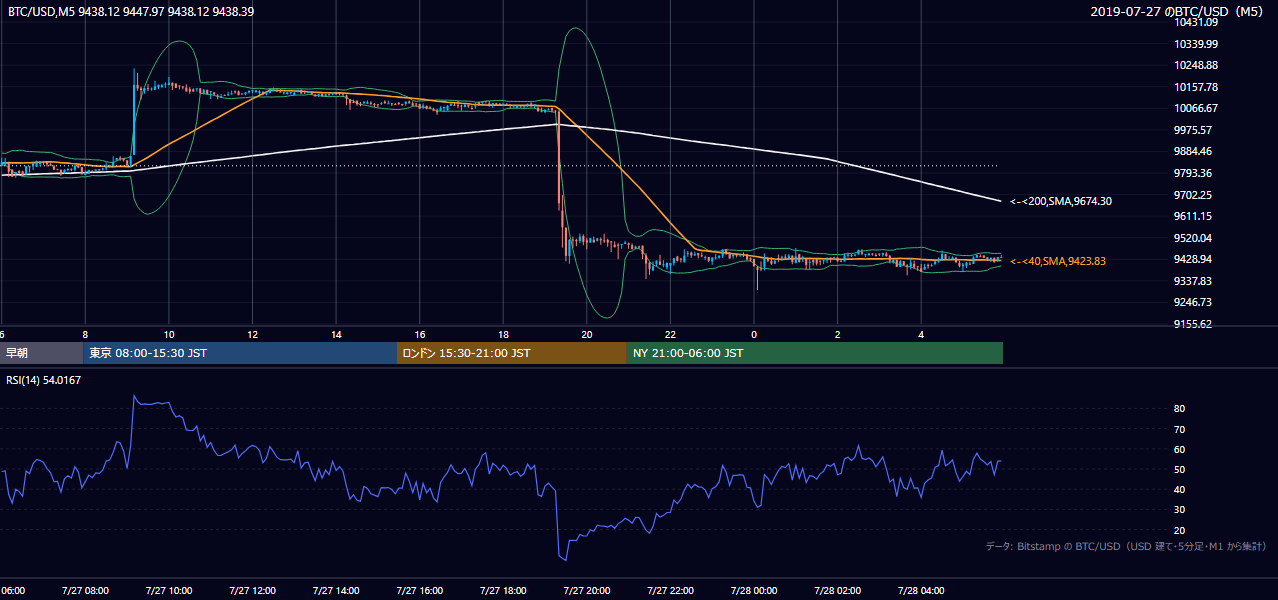Viewport: 1278px width, 600px height.
Task: Click bottom time label 7/27 10:00
Action: tap(168, 590)
